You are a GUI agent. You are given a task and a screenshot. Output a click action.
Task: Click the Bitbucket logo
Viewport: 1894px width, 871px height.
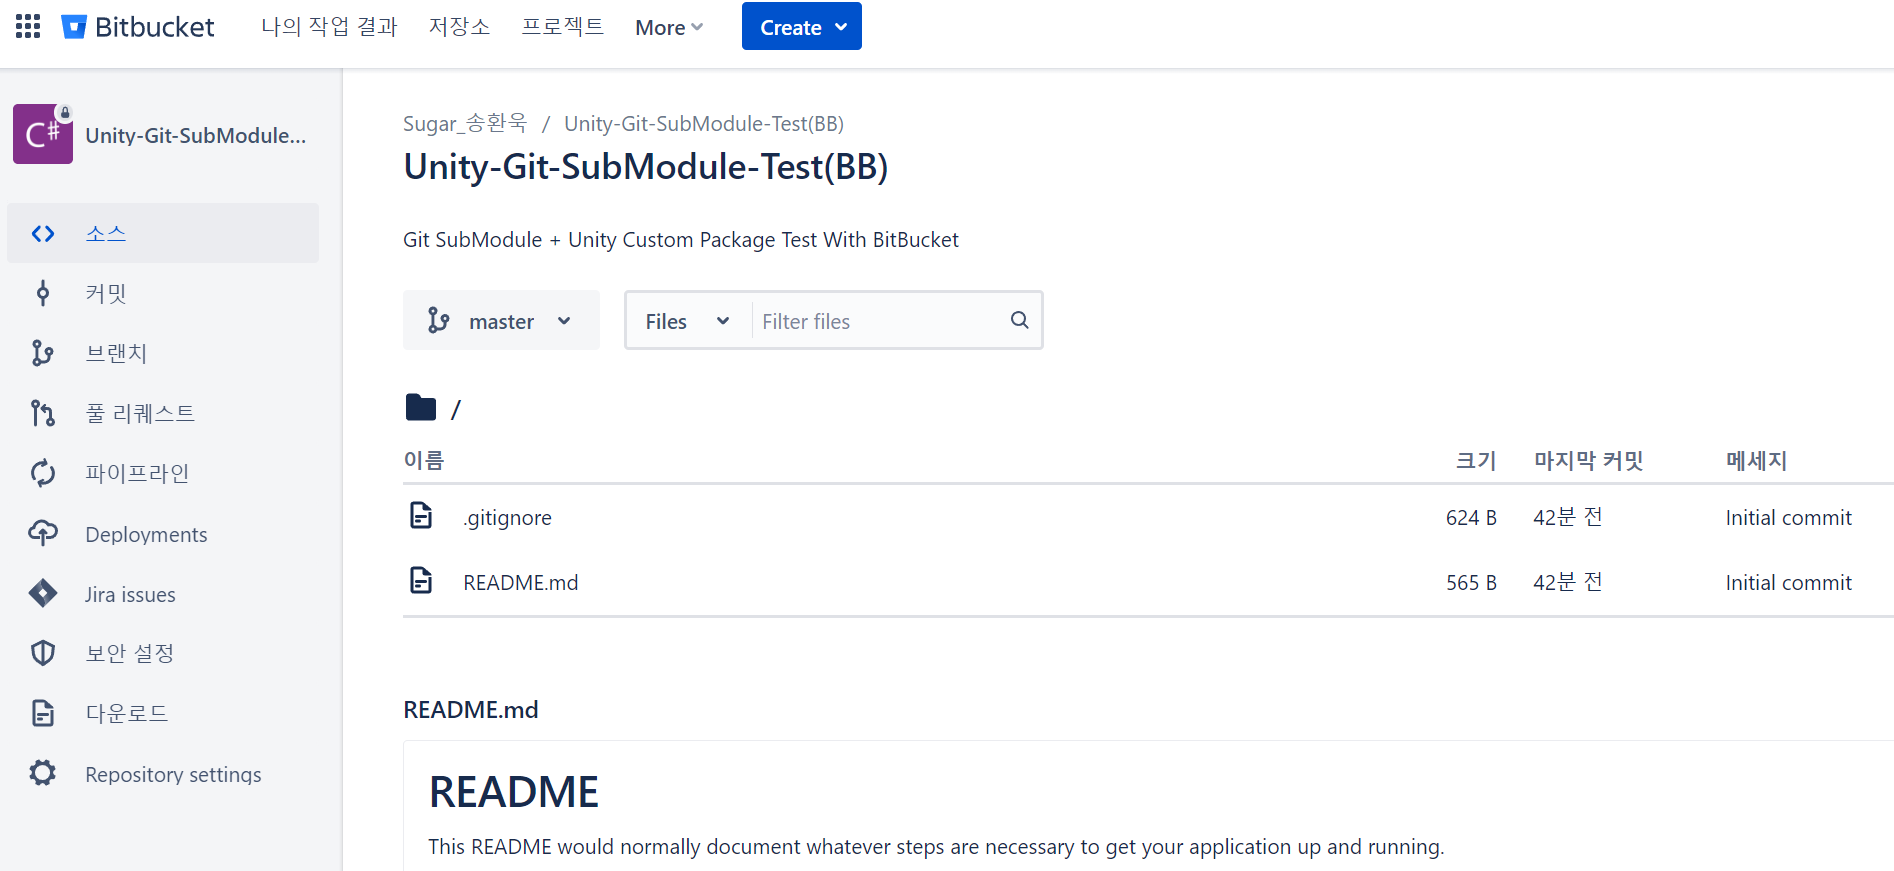click(138, 27)
